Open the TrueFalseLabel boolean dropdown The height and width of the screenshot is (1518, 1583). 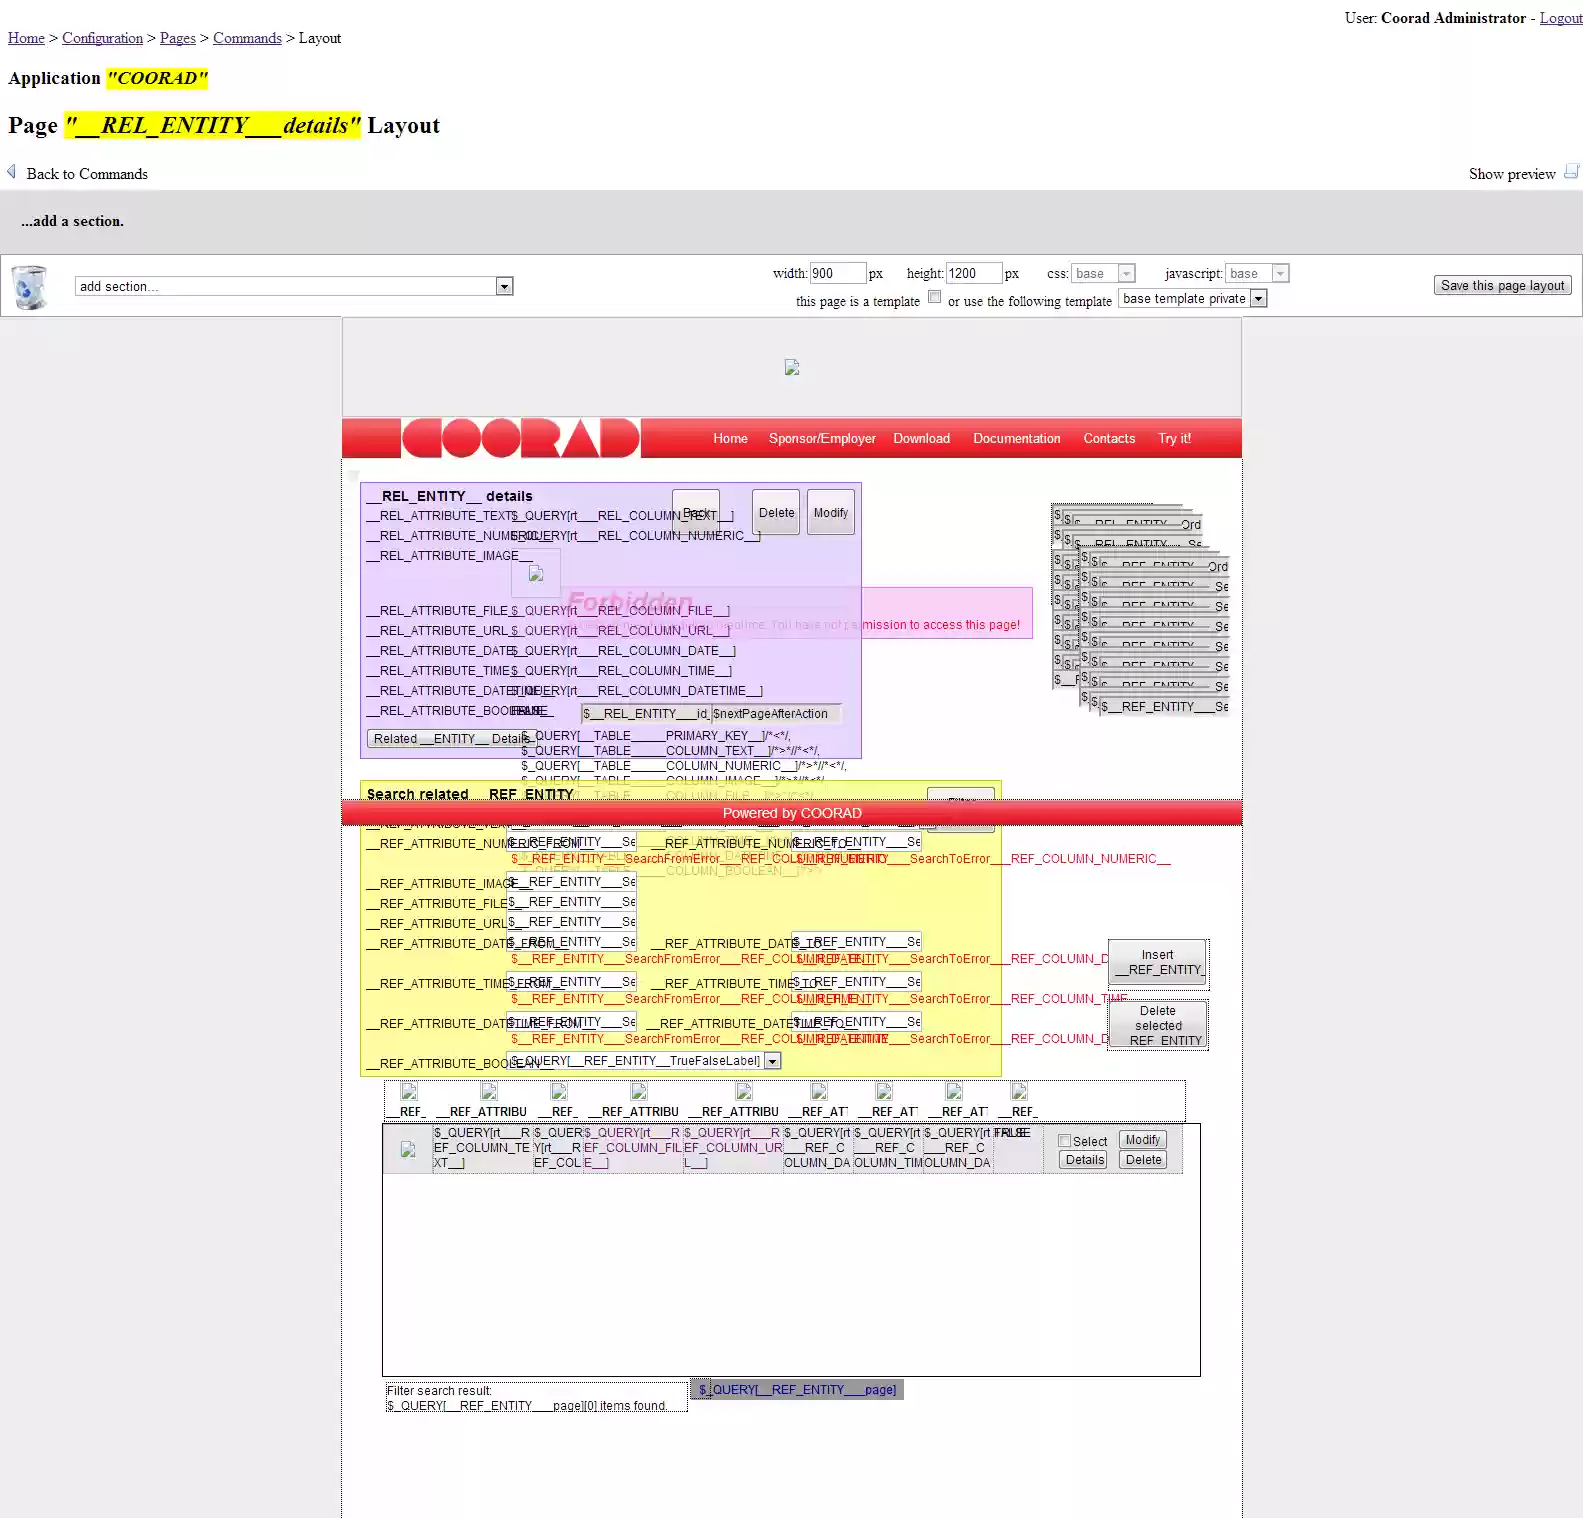pyautogui.click(x=645, y=1061)
